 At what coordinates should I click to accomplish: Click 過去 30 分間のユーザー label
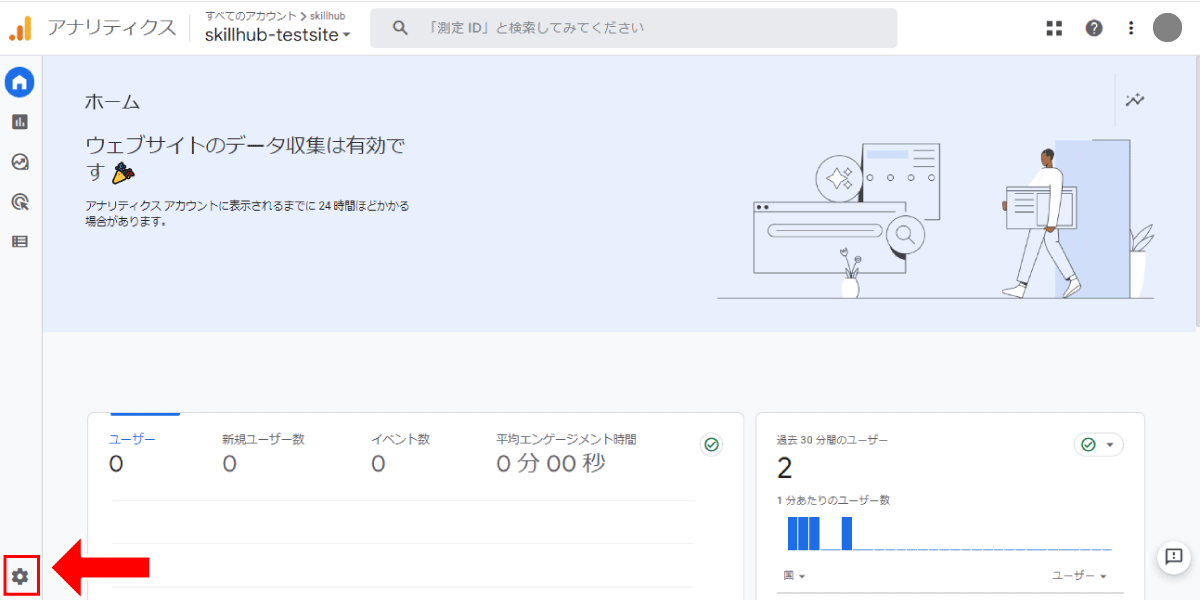coord(832,440)
